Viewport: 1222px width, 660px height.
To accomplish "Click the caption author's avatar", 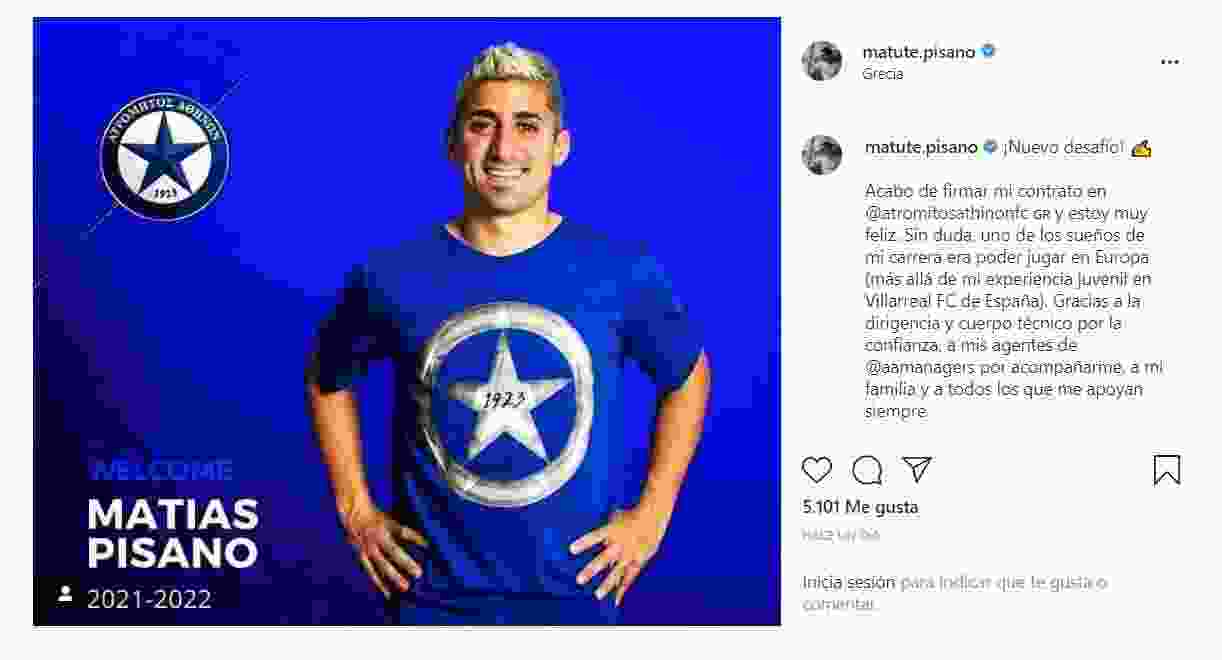I will click(822, 155).
